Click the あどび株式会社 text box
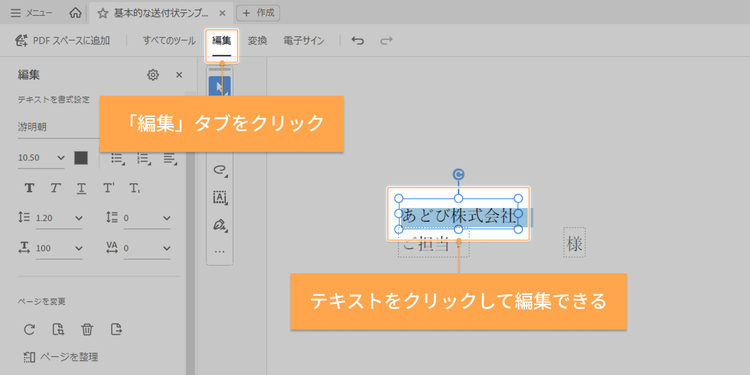Screen dimensions: 750x375 [458, 214]
